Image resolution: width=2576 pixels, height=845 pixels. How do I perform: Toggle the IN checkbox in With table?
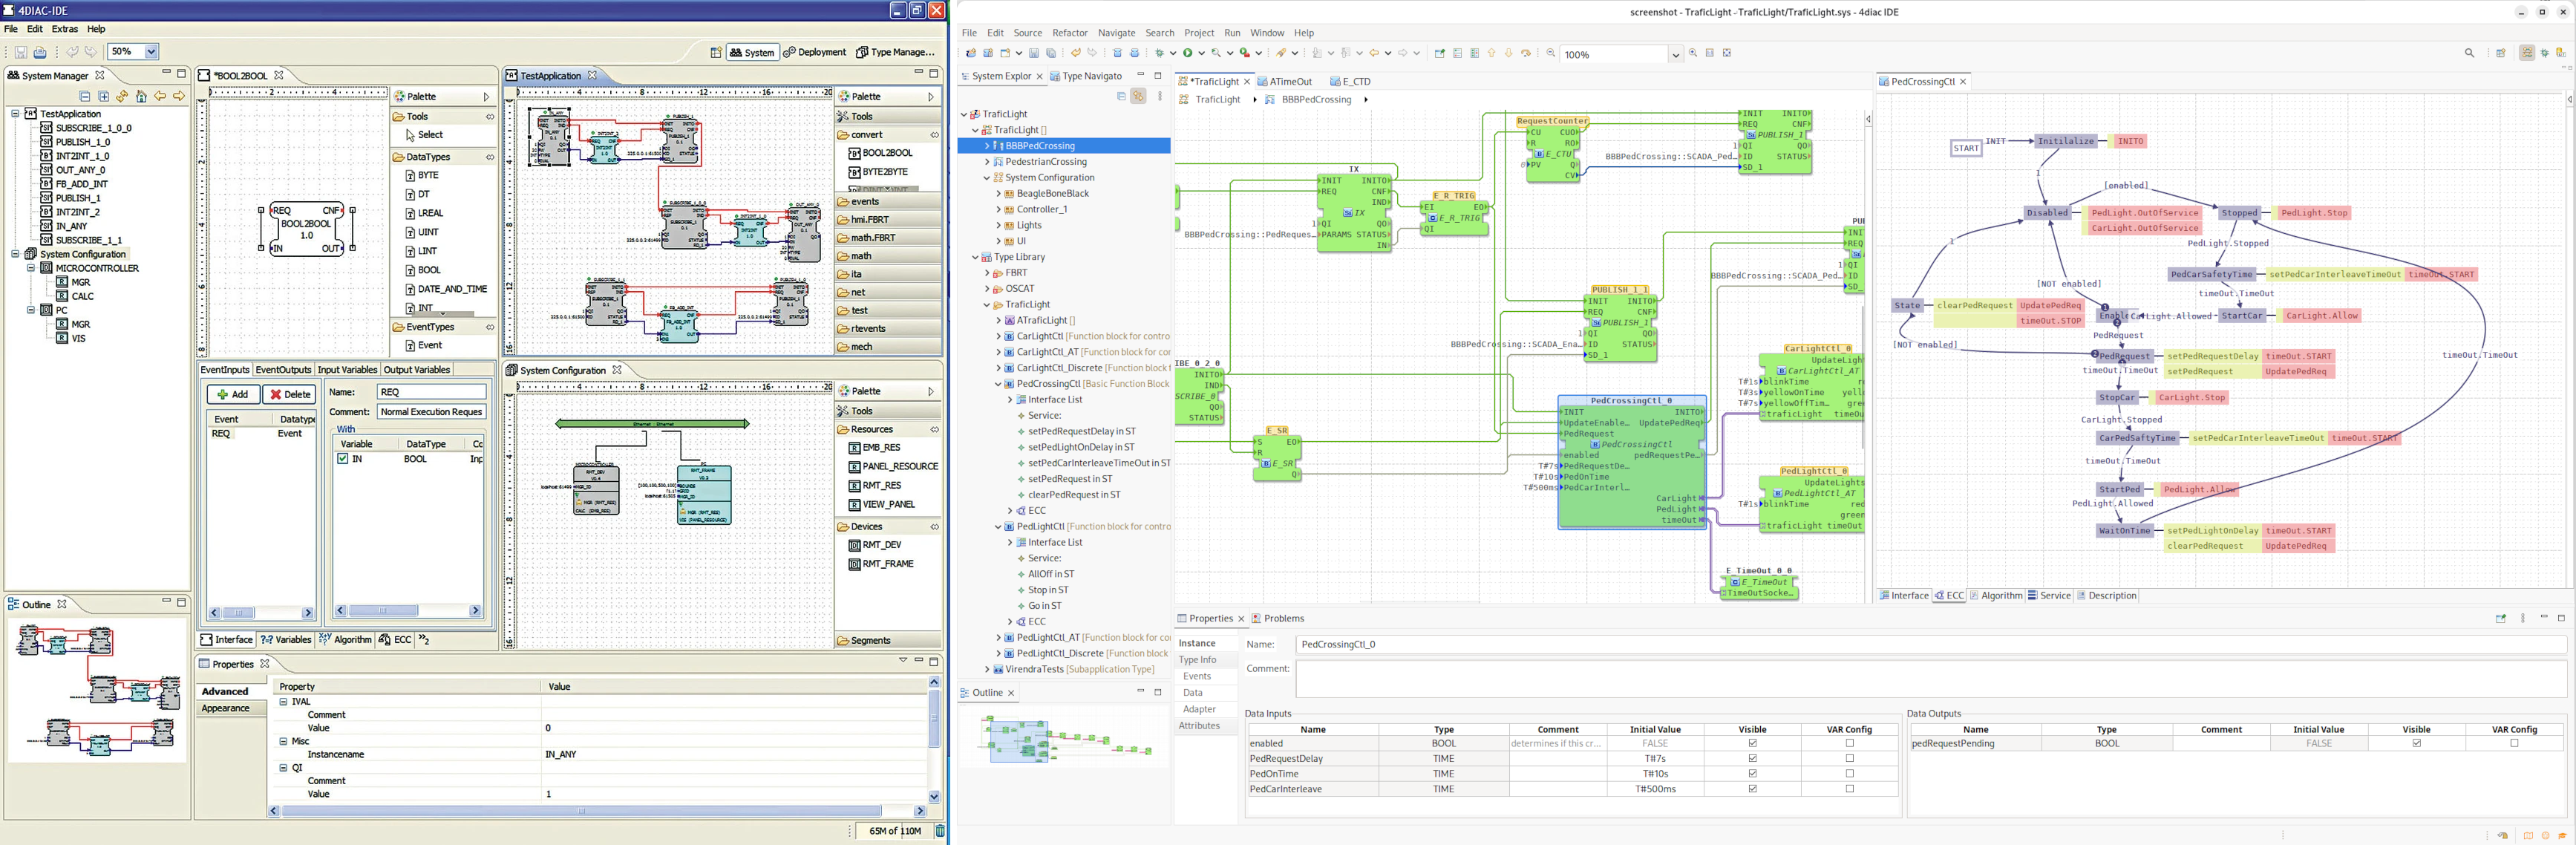[x=343, y=459]
